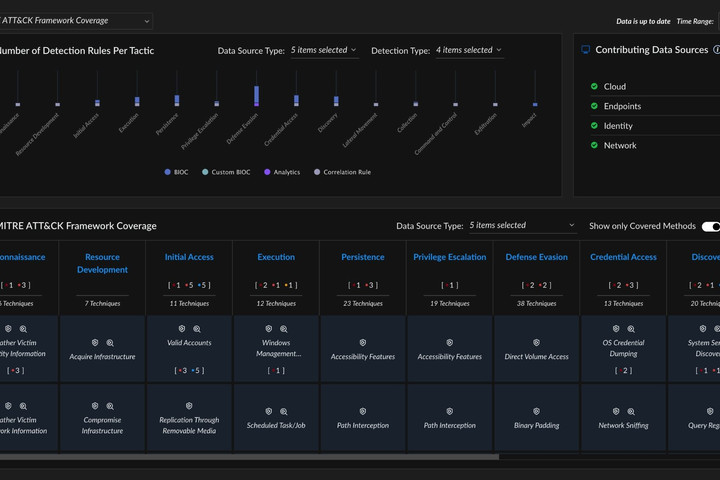Click monitor icon beside Contributing Data Sources
720x480 pixels.
click(x=585, y=50)
